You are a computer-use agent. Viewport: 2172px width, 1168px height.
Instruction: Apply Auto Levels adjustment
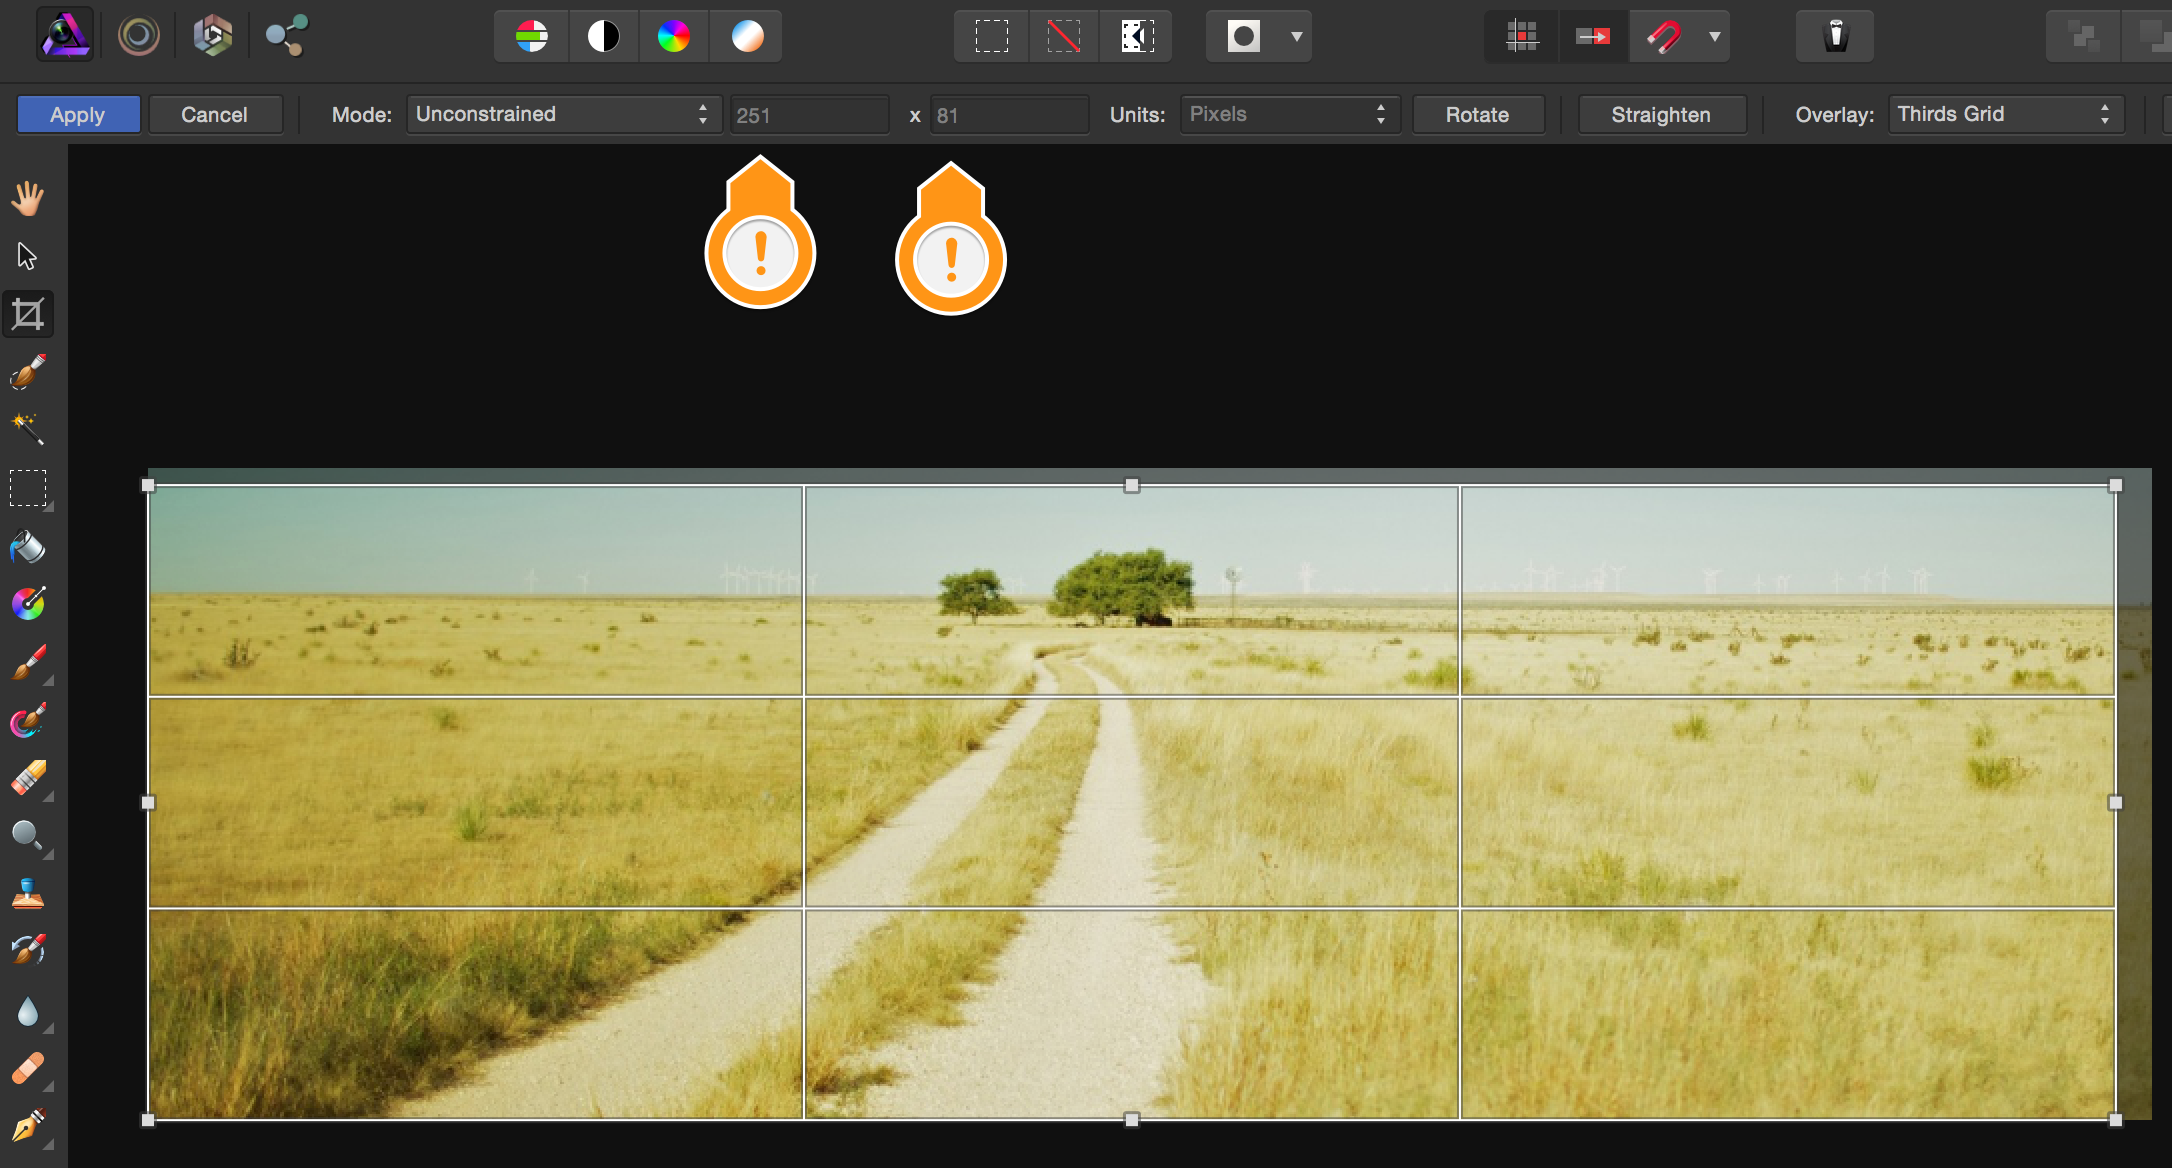[532, 37]
